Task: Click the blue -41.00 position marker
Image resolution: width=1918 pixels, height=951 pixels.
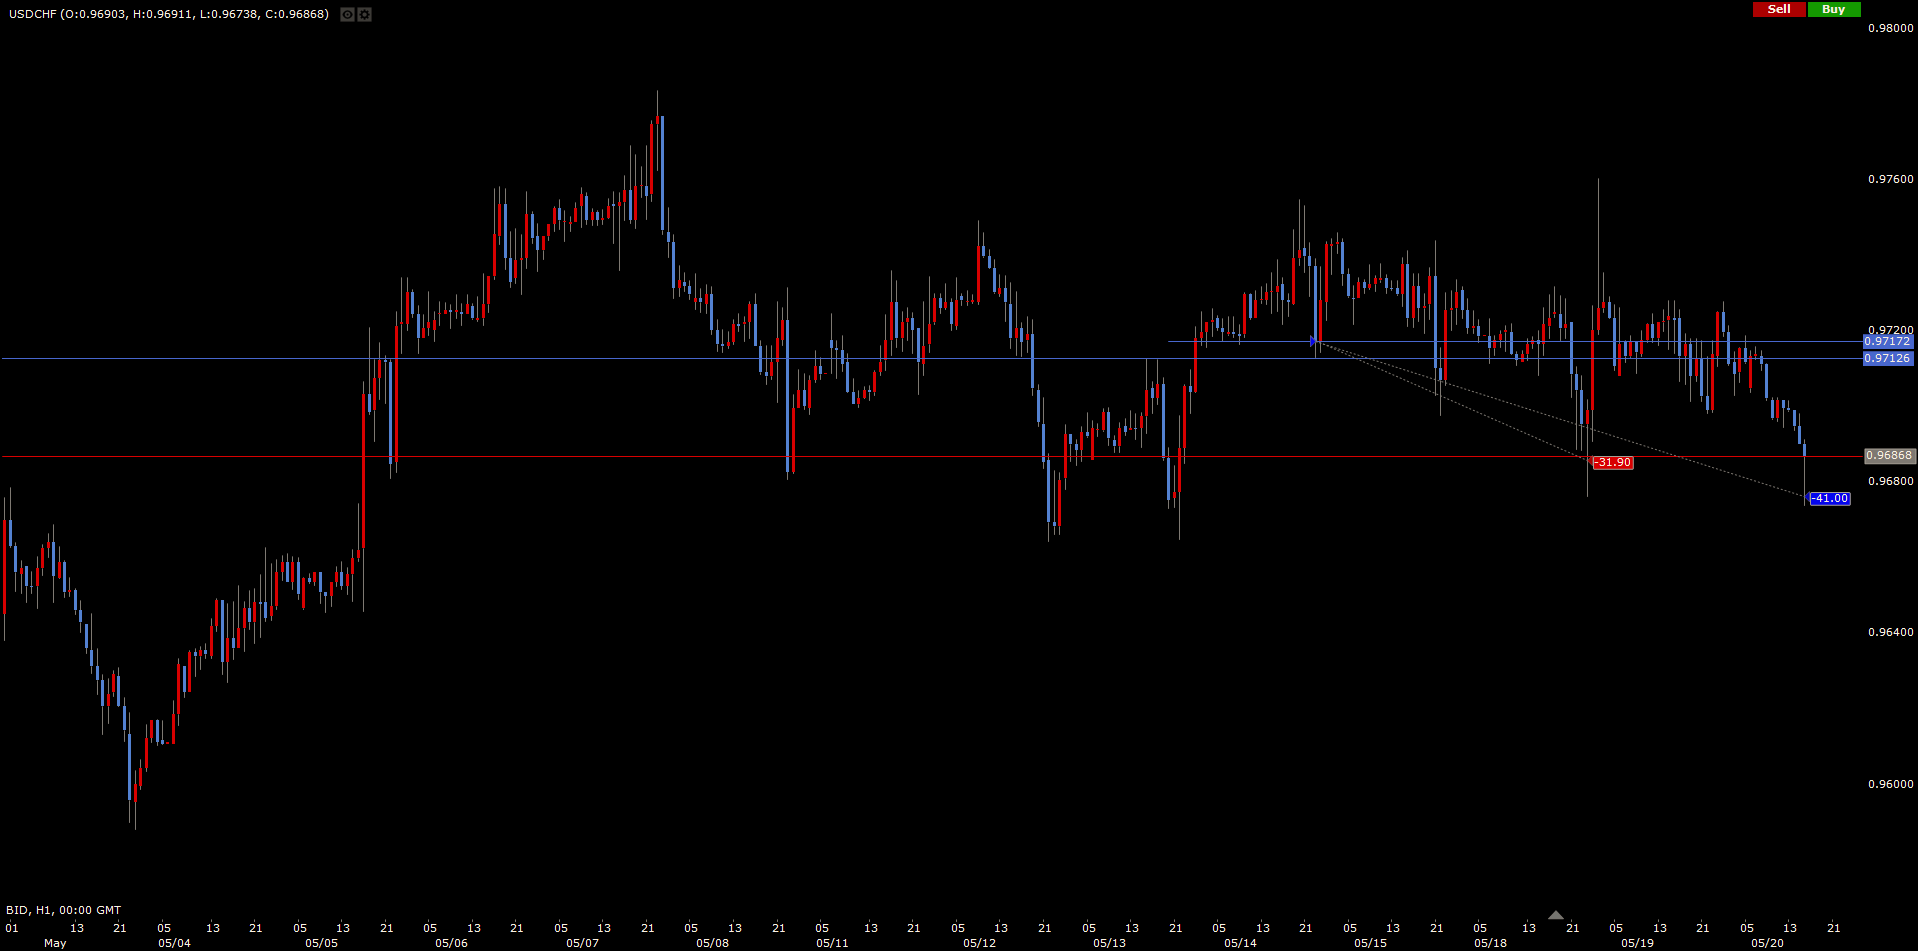Action: tap(1830, 499)
